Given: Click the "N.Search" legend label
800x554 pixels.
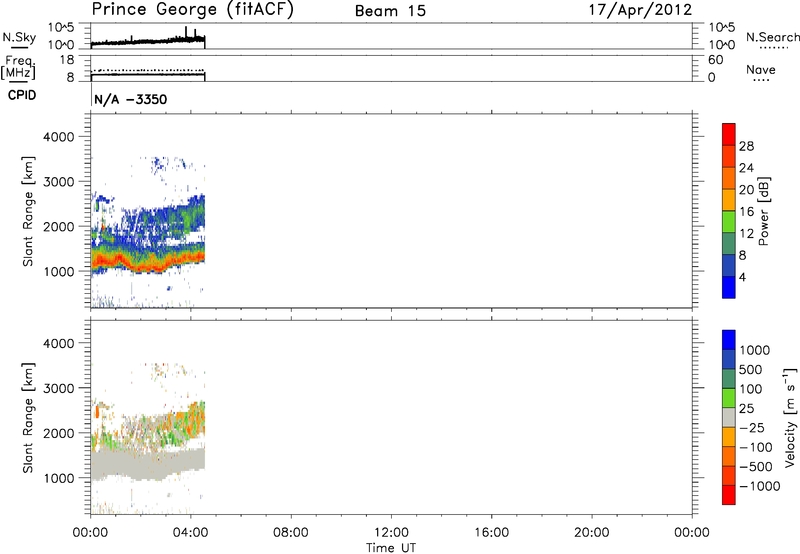Looking at the screenshot, I should click(x=773, y=37).
